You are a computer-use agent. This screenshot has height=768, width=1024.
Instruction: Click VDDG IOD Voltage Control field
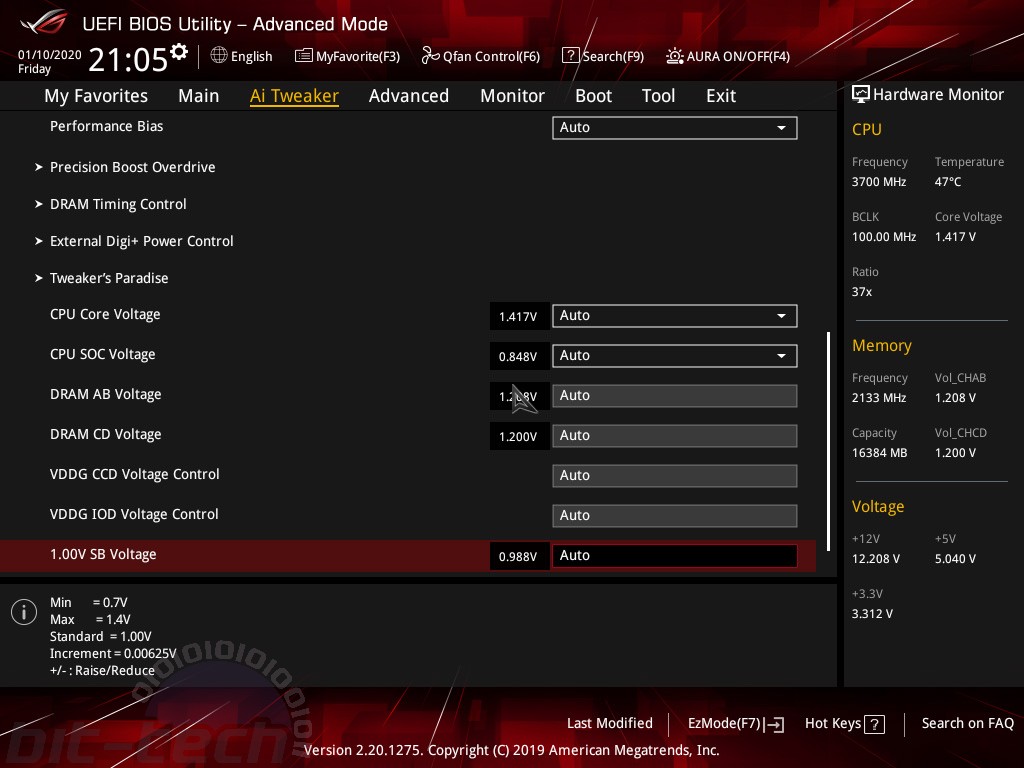[675, 515]
